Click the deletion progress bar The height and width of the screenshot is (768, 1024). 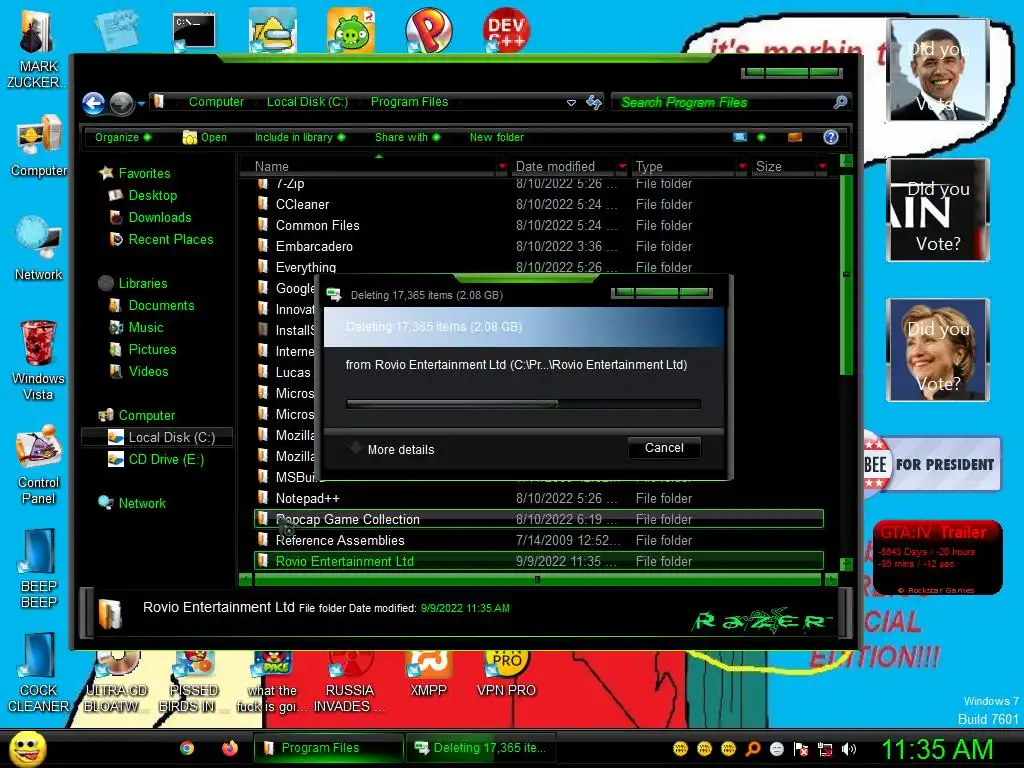point(523,404)
